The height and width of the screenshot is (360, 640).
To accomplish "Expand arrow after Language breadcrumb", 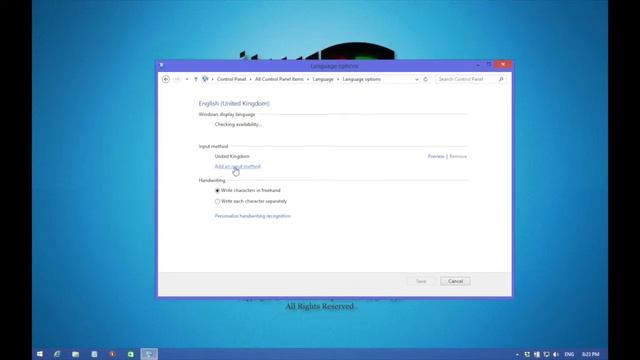I will (338, 79).
